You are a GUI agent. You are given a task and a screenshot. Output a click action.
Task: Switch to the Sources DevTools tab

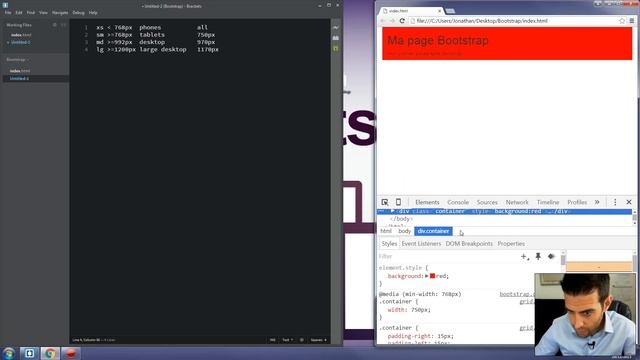pos(487,202)
